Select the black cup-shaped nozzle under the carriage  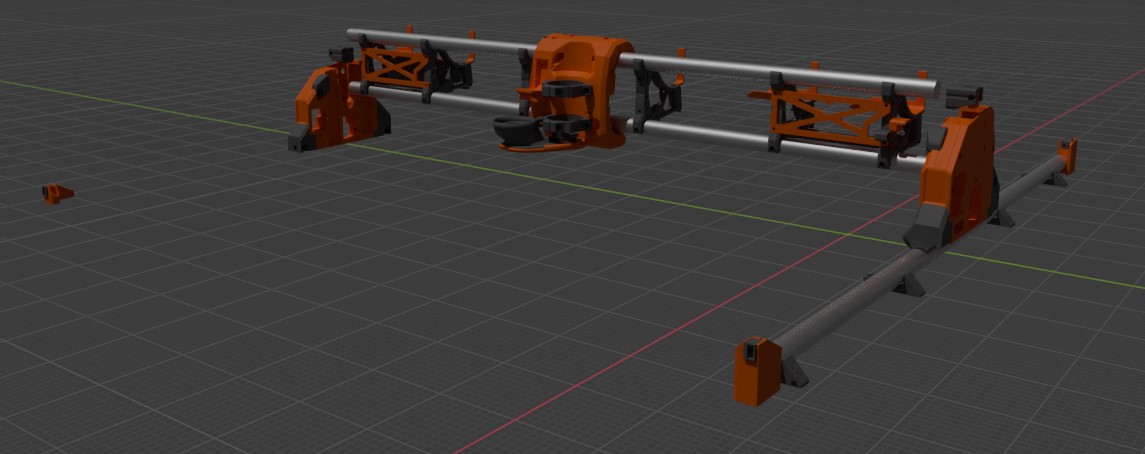514,128
